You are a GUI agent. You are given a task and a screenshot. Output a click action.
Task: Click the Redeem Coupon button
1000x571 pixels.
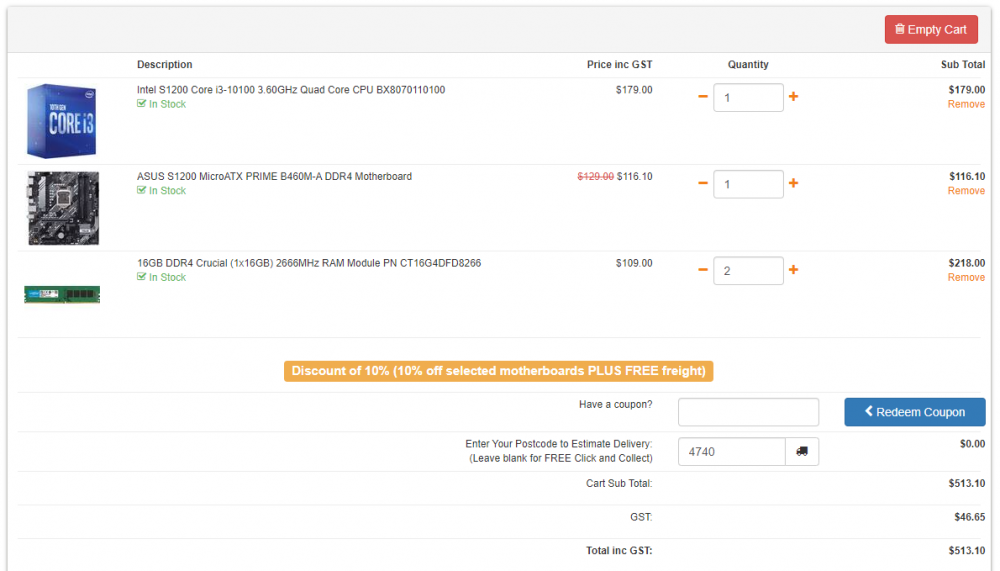pyautogui.click(x=915, y=412)
